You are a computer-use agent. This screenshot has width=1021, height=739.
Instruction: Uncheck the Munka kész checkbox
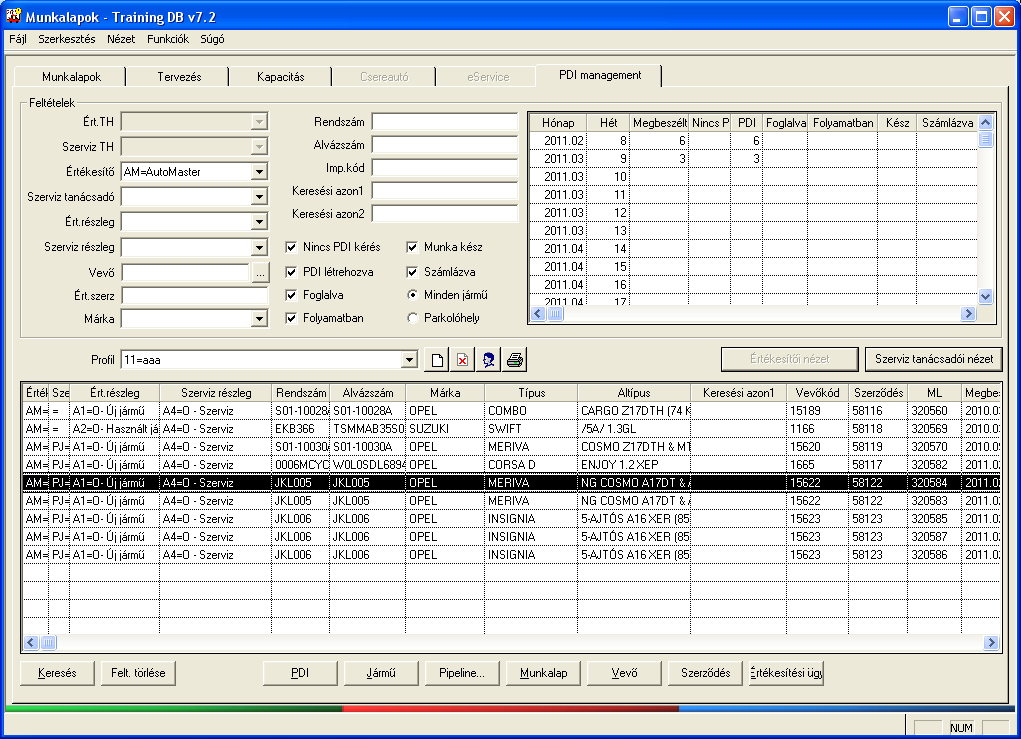coord(412,247)
